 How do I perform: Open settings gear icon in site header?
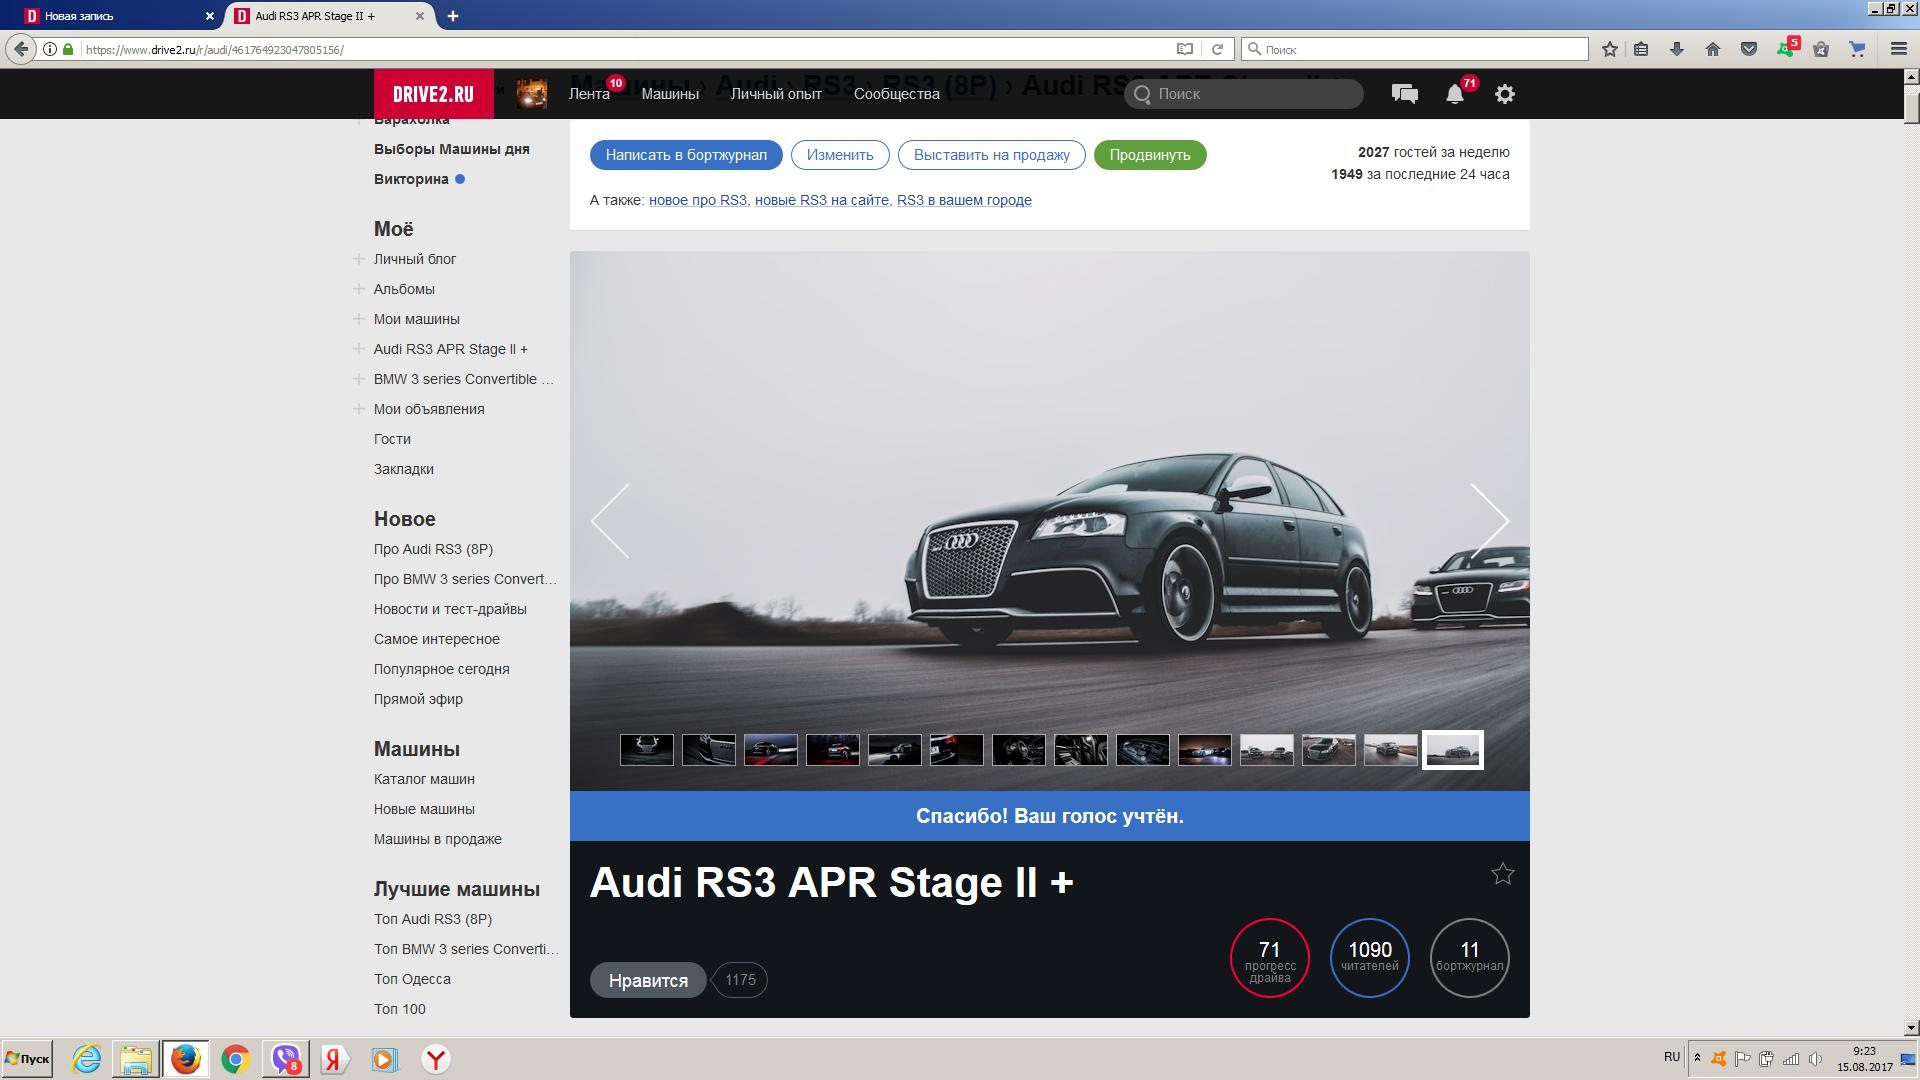(x=1504, y=94)
